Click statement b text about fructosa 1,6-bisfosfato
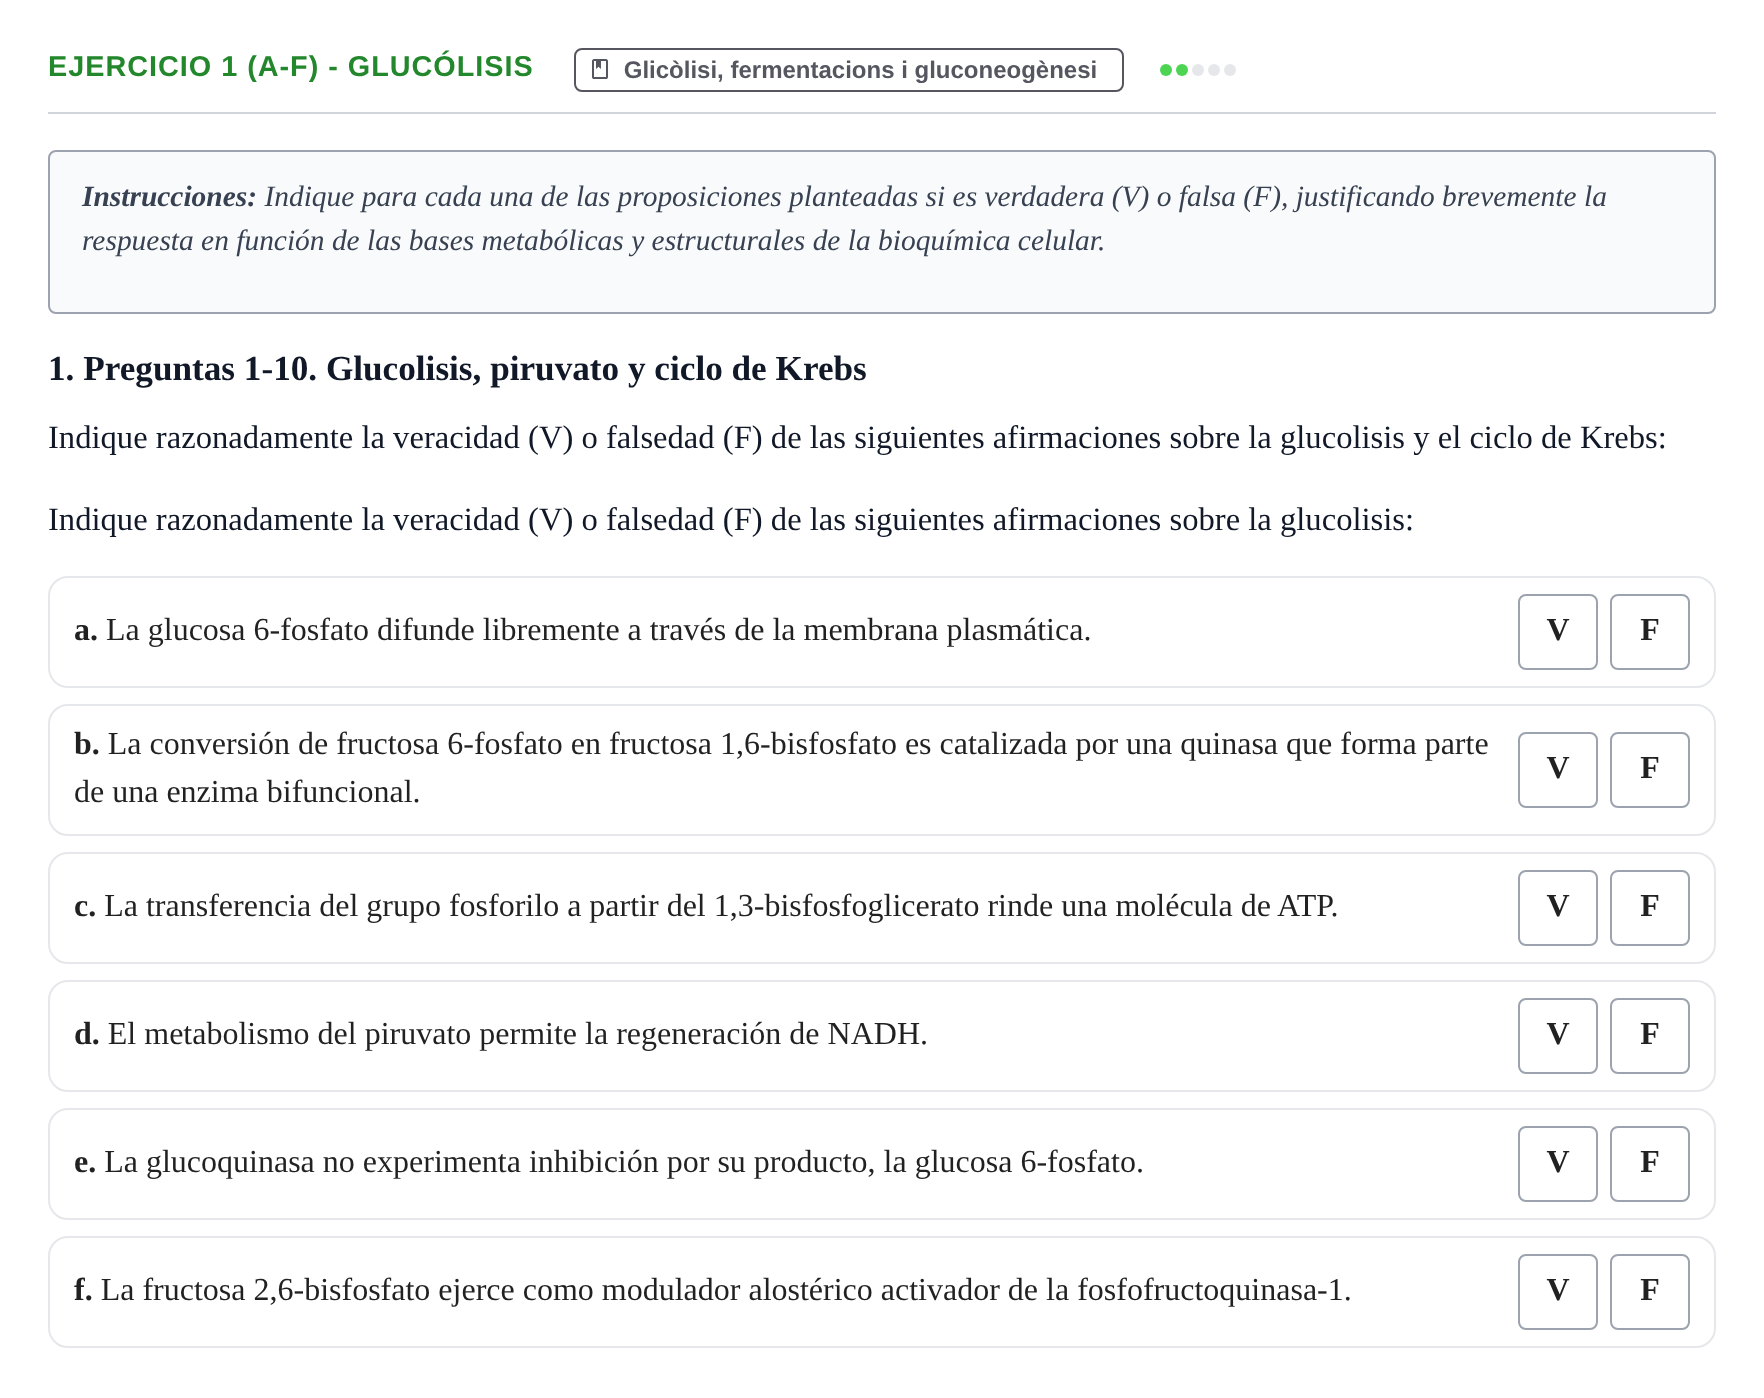1764x1398 pixels. pyautogui.click(x=781, y=769)
